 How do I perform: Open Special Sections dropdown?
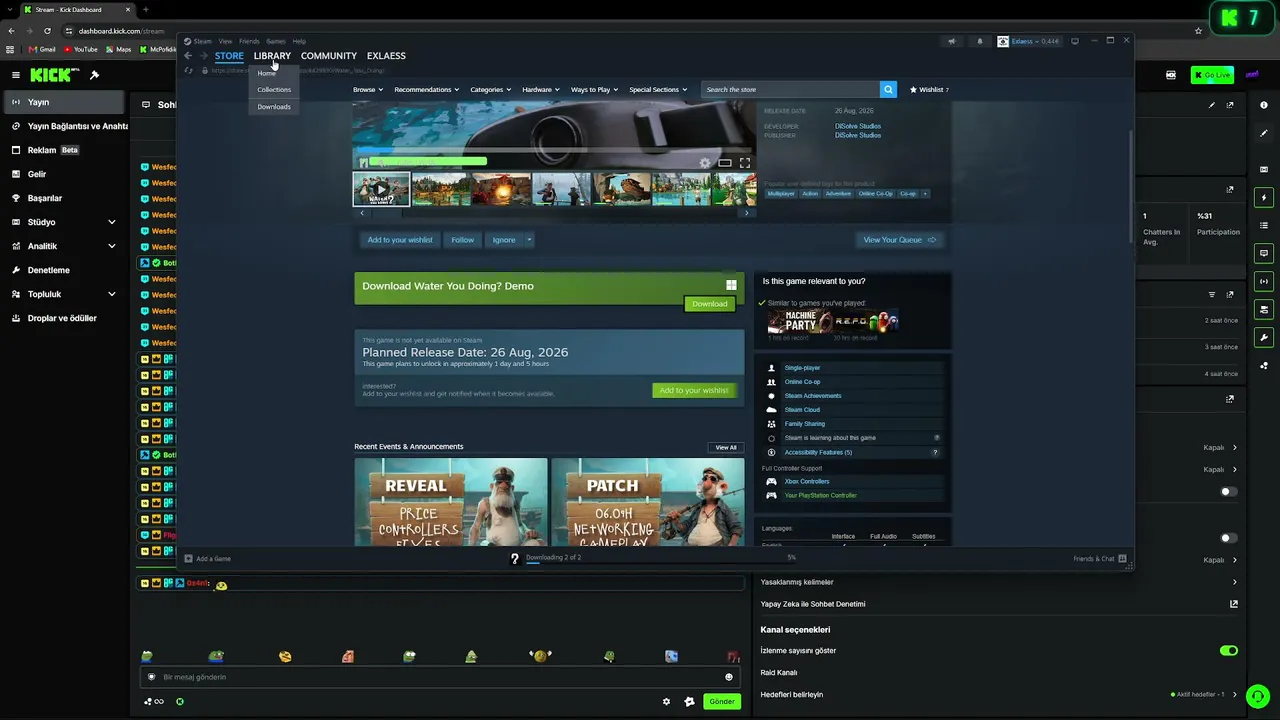click(x=658, y=90)
